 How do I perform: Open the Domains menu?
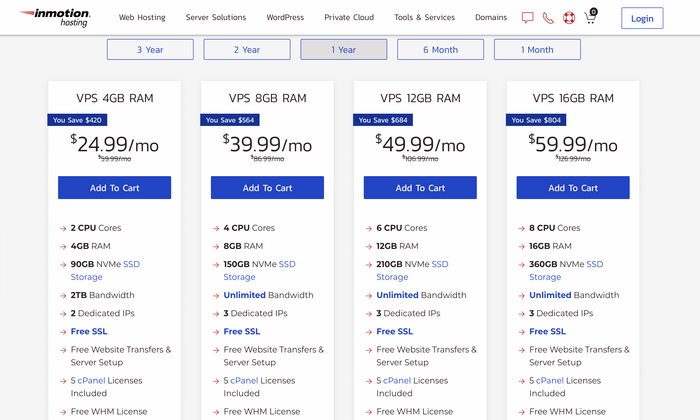(x=491, y=17)
